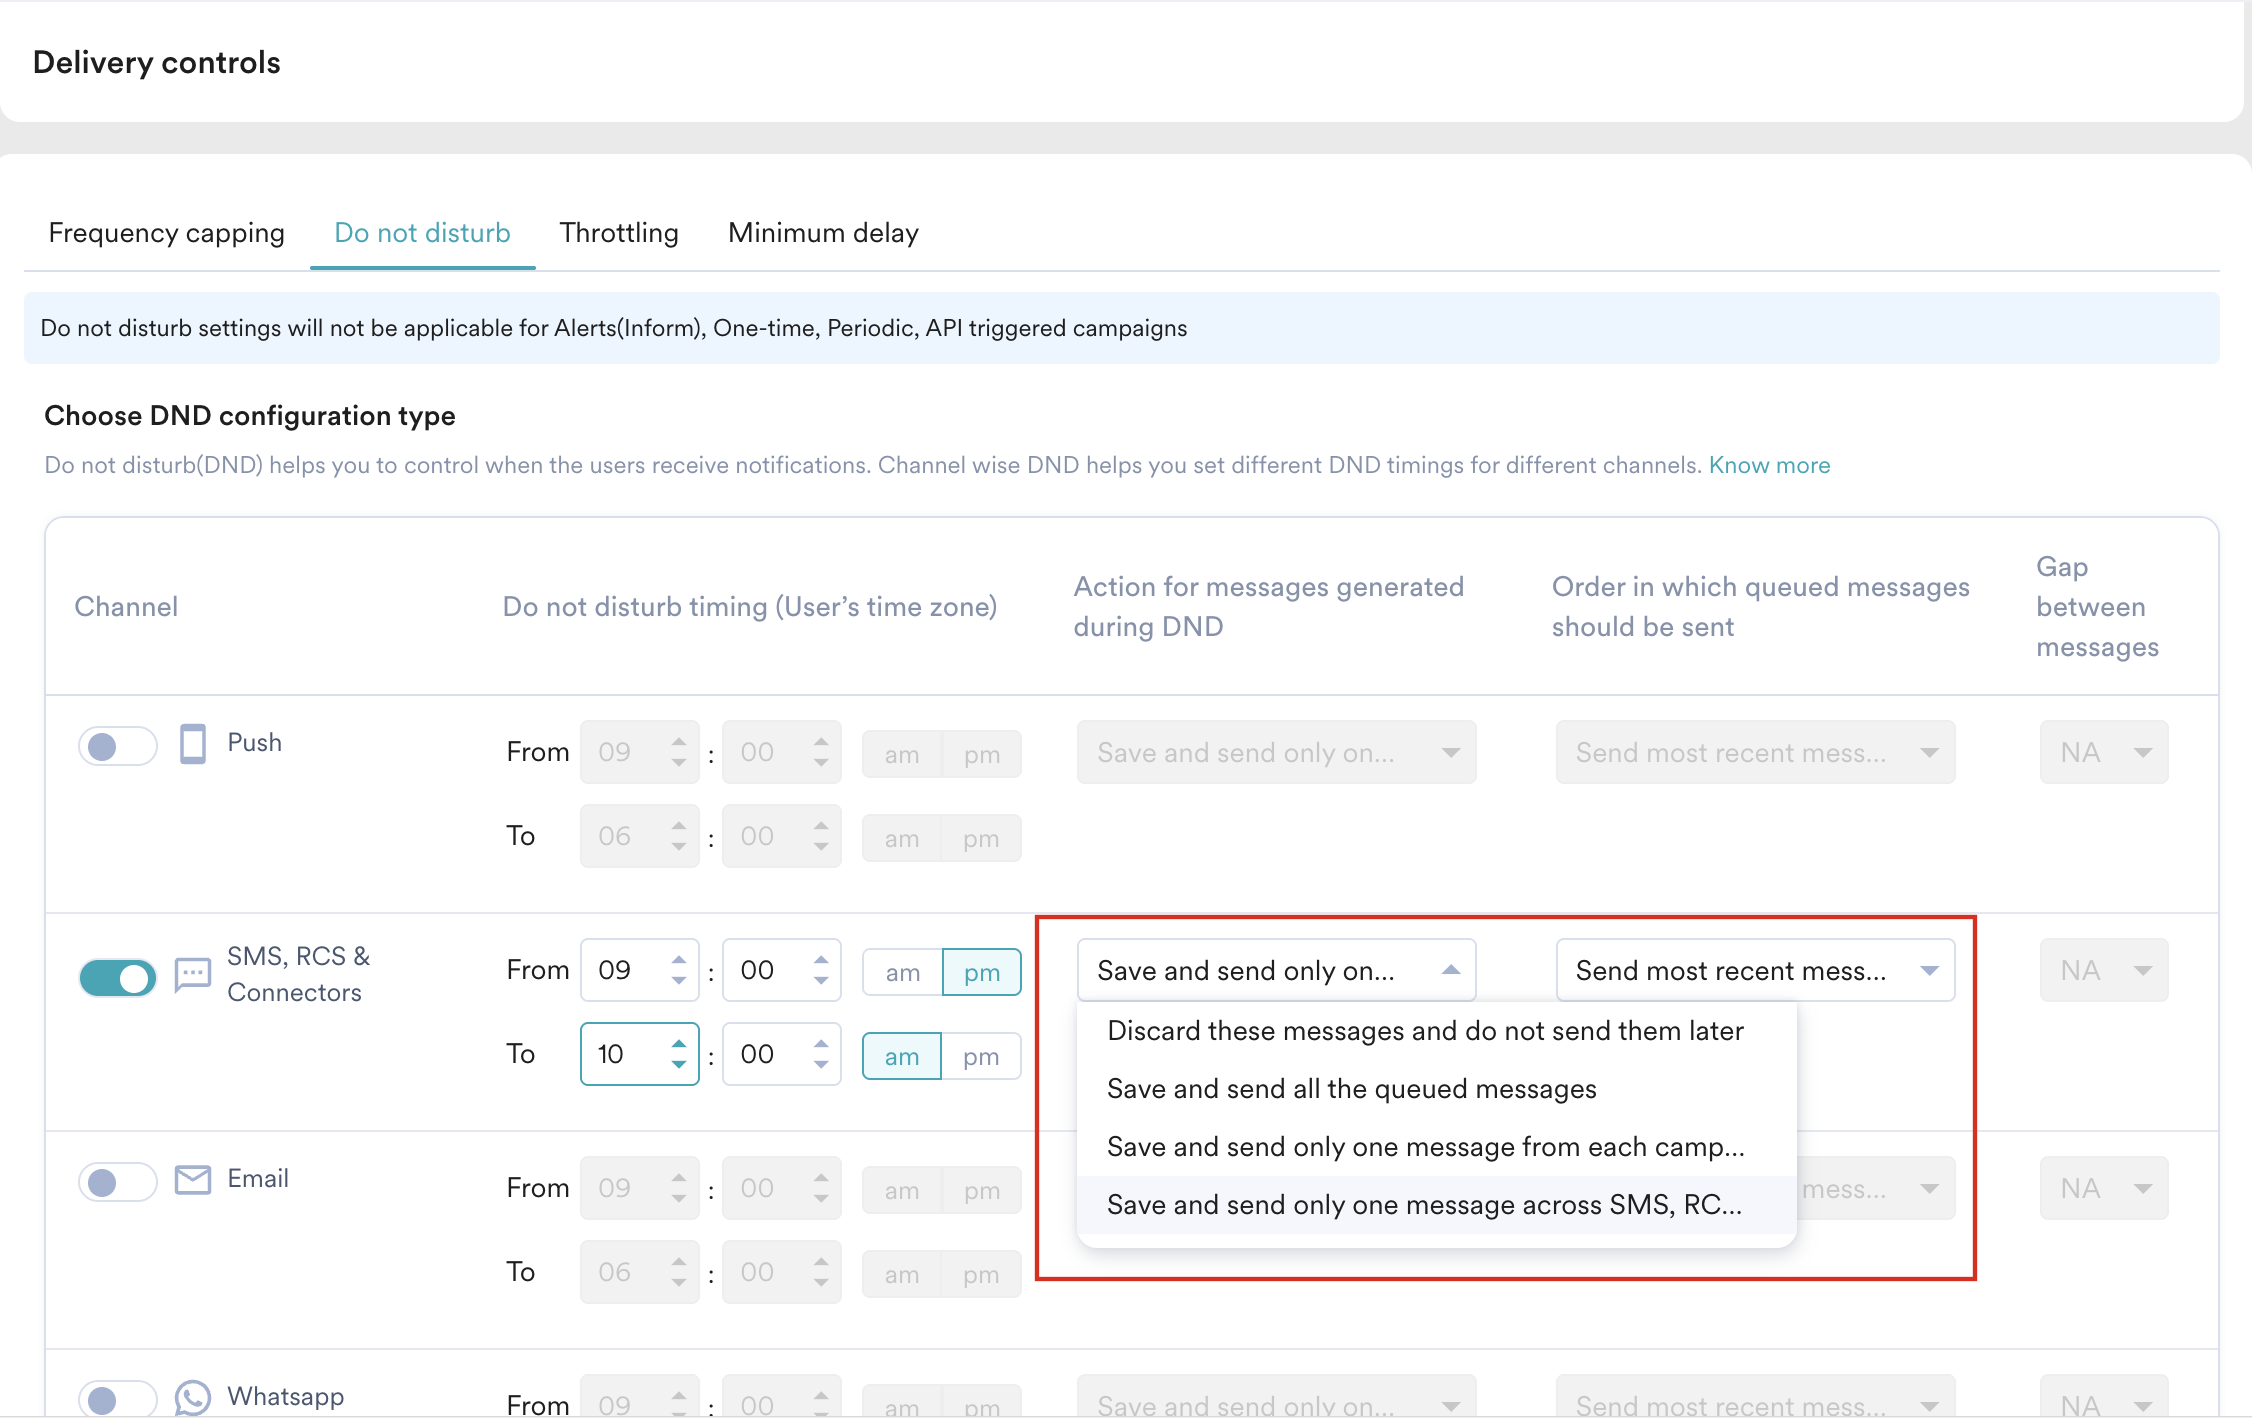2252x1418 pixels.
Task: Click the Email envelope icon
Action: [x=192, y=1180]
